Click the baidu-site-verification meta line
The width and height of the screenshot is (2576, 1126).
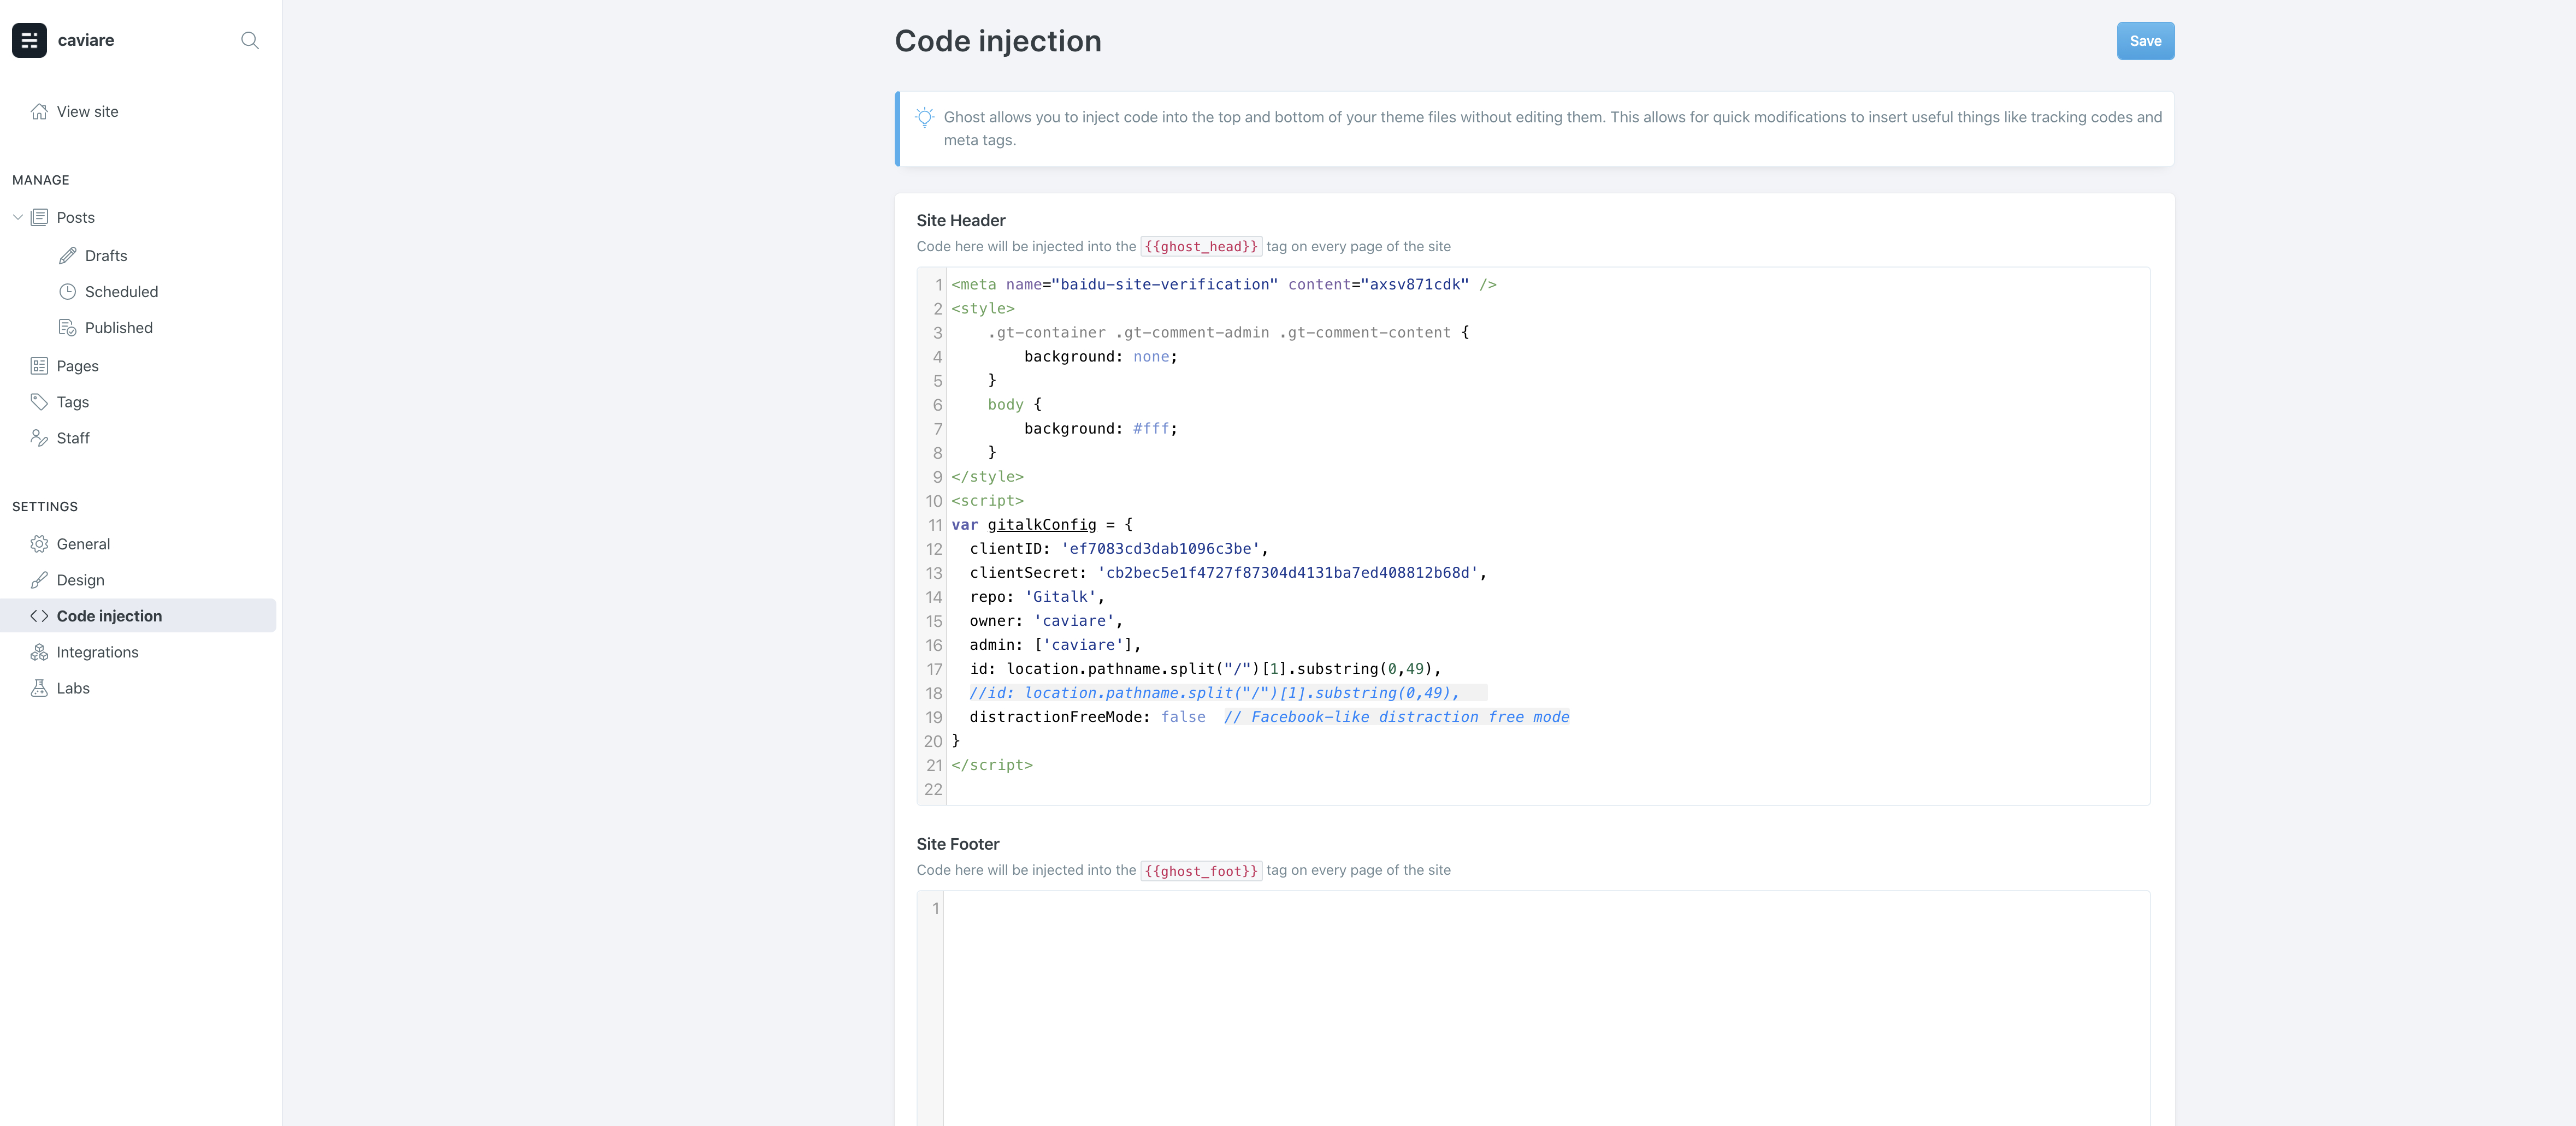[x=1224, y=284]
